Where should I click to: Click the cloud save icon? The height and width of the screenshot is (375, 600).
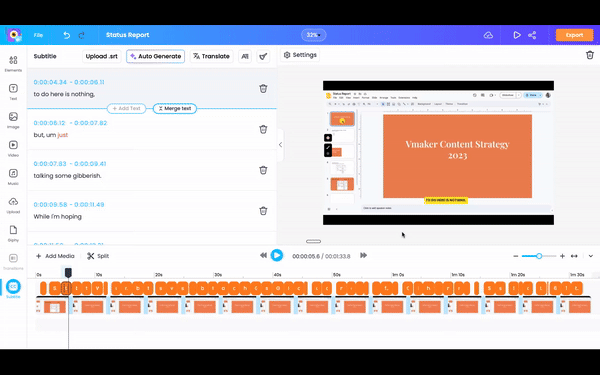488,35
